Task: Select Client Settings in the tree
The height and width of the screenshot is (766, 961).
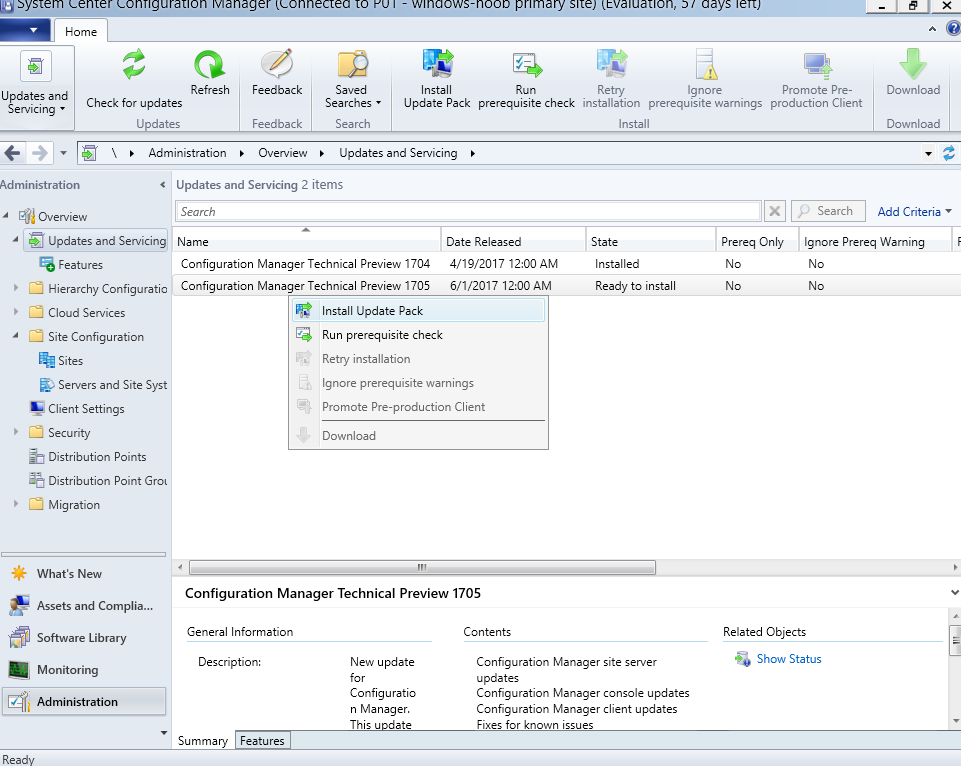Action: coord(86,408)
